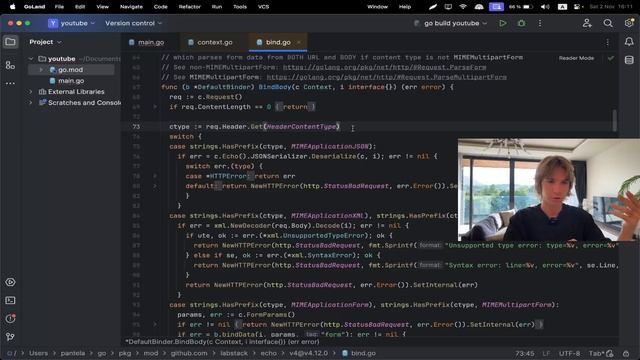
Task: Click the inspections checkmark widget
Action: [x=611, y=58]
